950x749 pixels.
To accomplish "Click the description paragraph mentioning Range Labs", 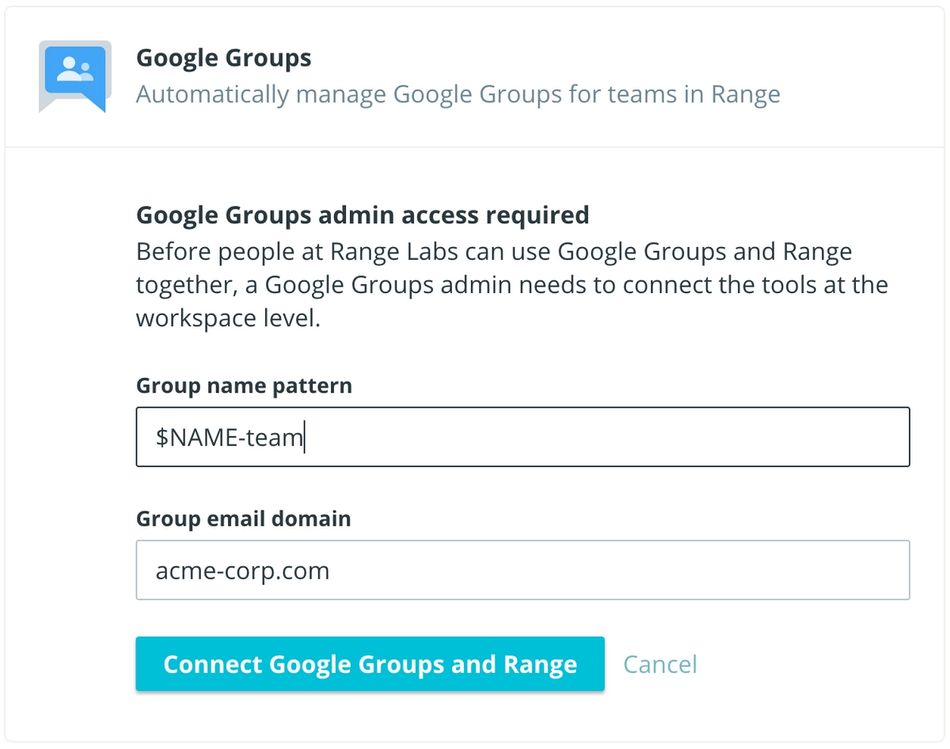I will [511, 284].
